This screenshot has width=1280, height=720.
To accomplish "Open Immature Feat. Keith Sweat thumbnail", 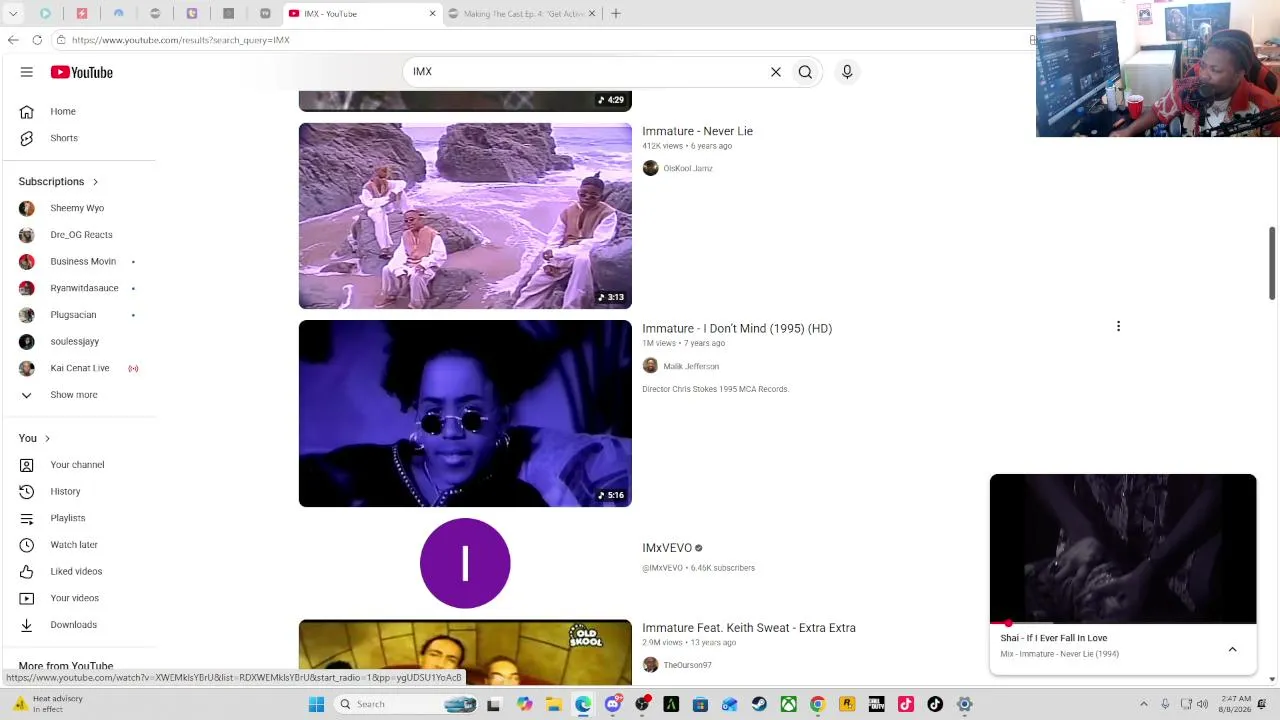I will pos(465,653).
